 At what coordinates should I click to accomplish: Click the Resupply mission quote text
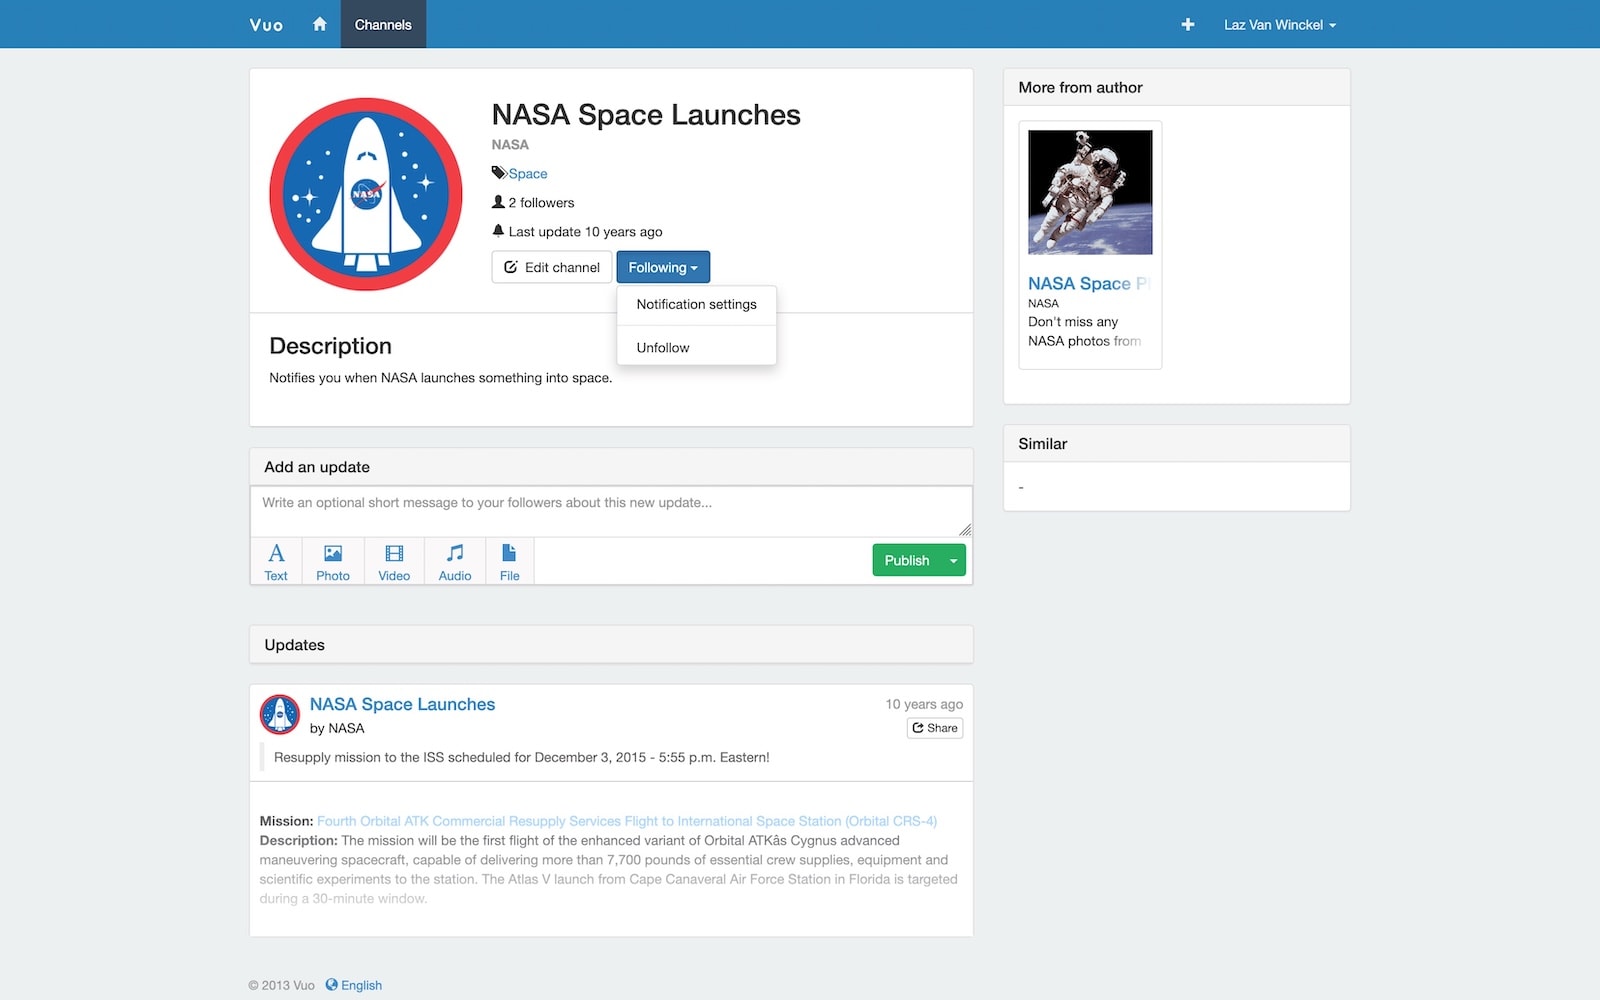(x=522, y=757)
